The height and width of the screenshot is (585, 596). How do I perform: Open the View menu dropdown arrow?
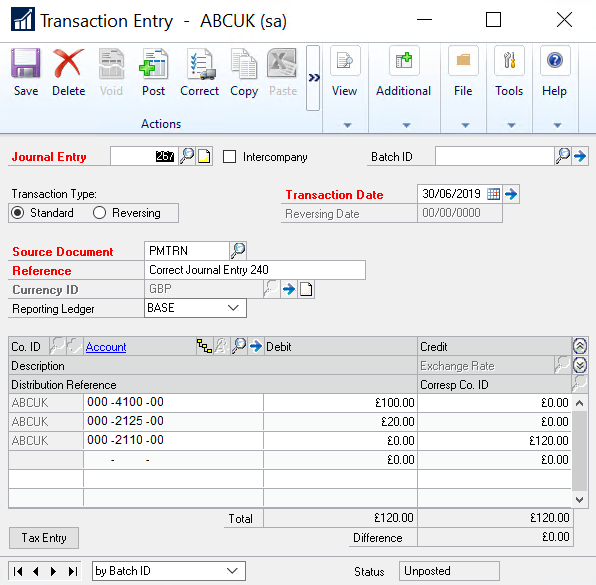tap(347, 125)
